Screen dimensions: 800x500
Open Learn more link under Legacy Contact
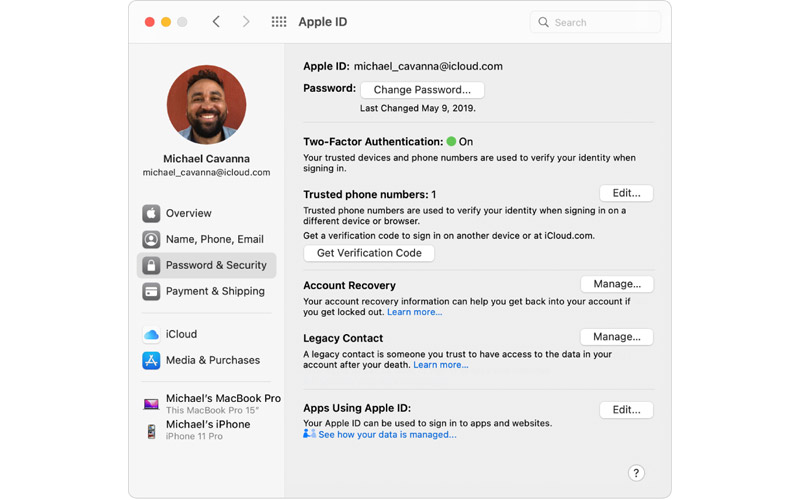(441, 365)
